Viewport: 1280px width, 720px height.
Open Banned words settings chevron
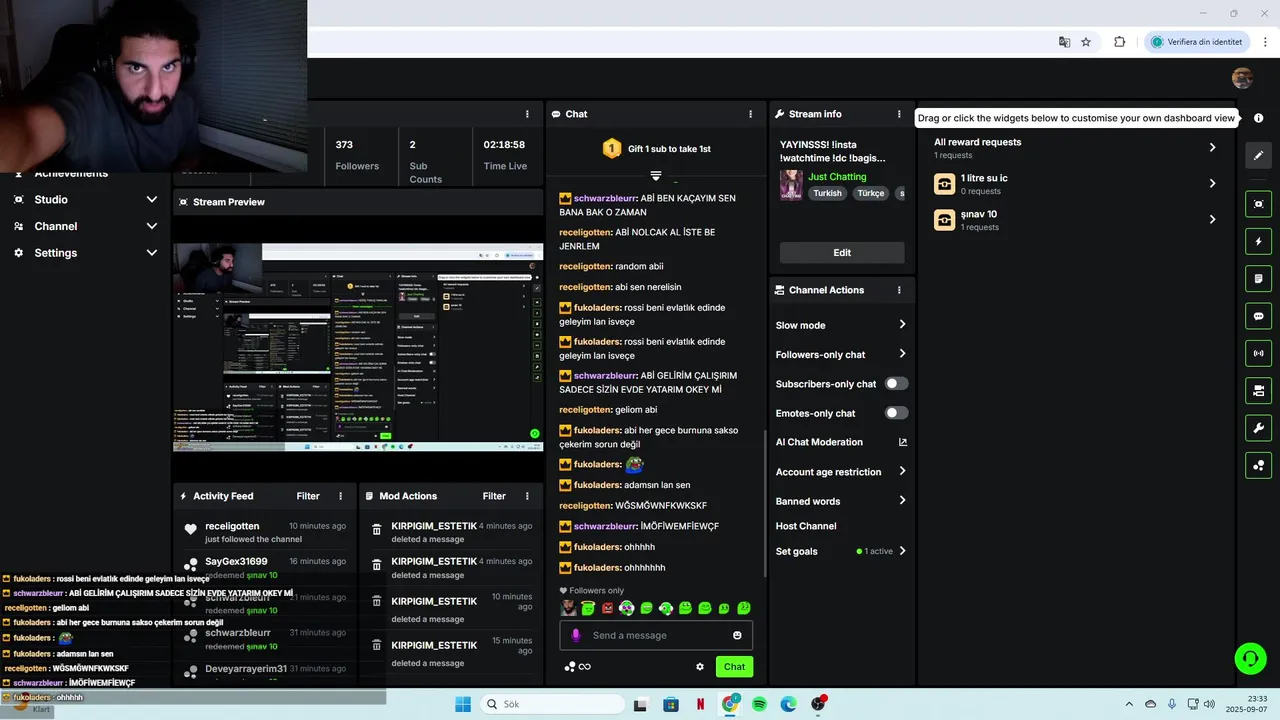(x=902, y=501)
